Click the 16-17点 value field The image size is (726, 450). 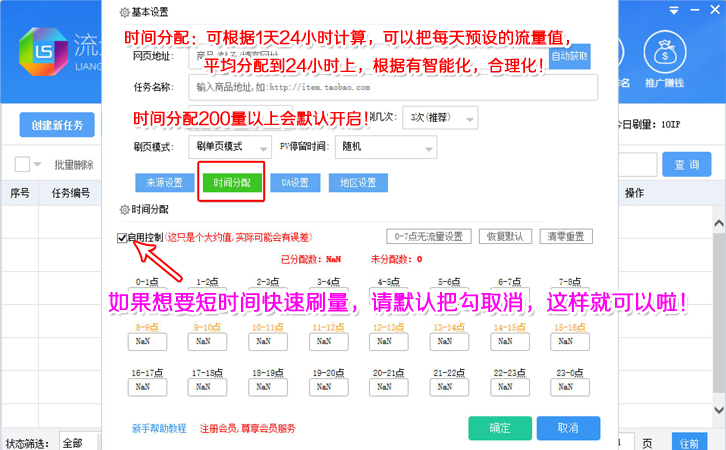pyautogui.click(x=147, y=387)
